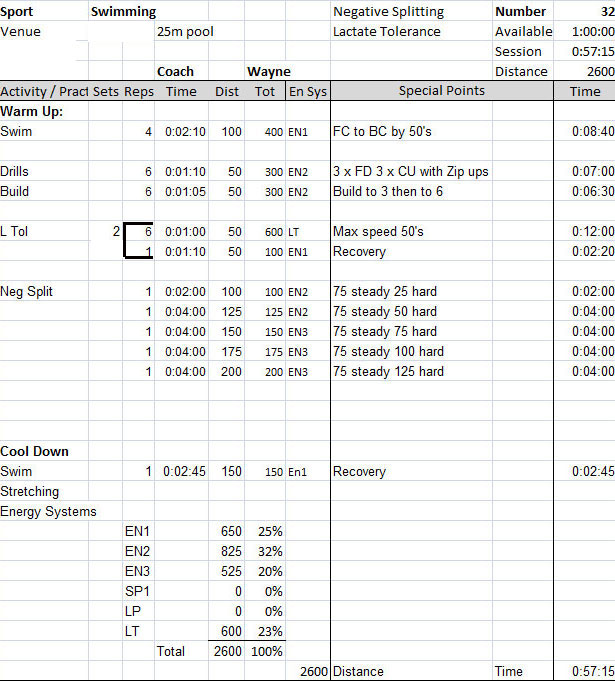This screenshot has width=615, height=681.
Task: Select the 100% total percentage cell
Action: [267, 651]
